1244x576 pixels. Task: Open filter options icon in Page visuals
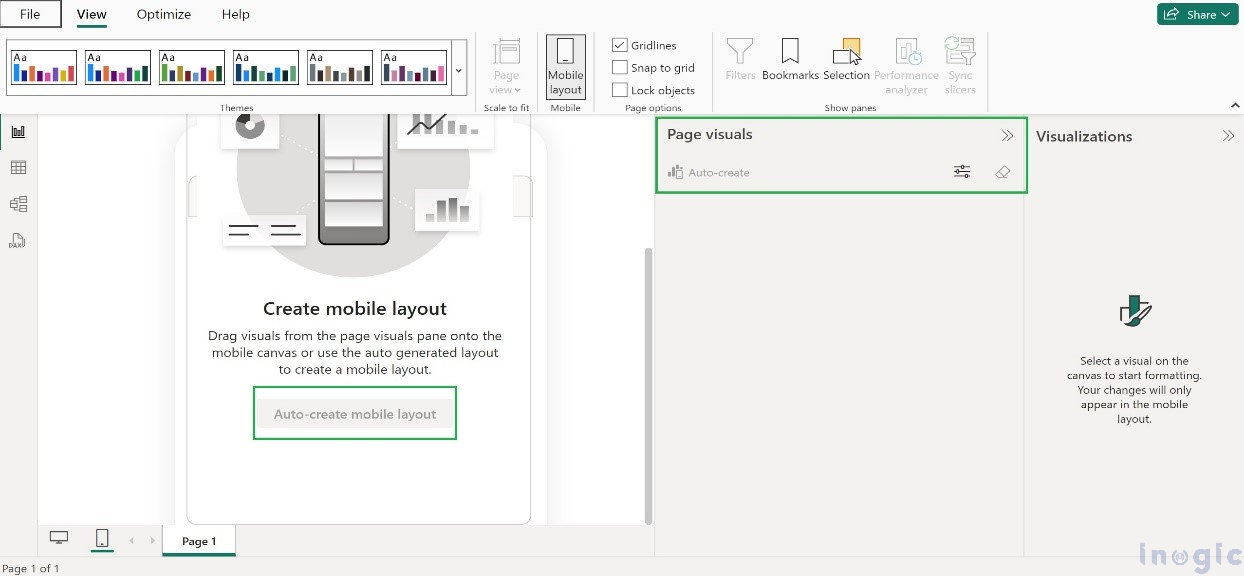click(962, 172)
